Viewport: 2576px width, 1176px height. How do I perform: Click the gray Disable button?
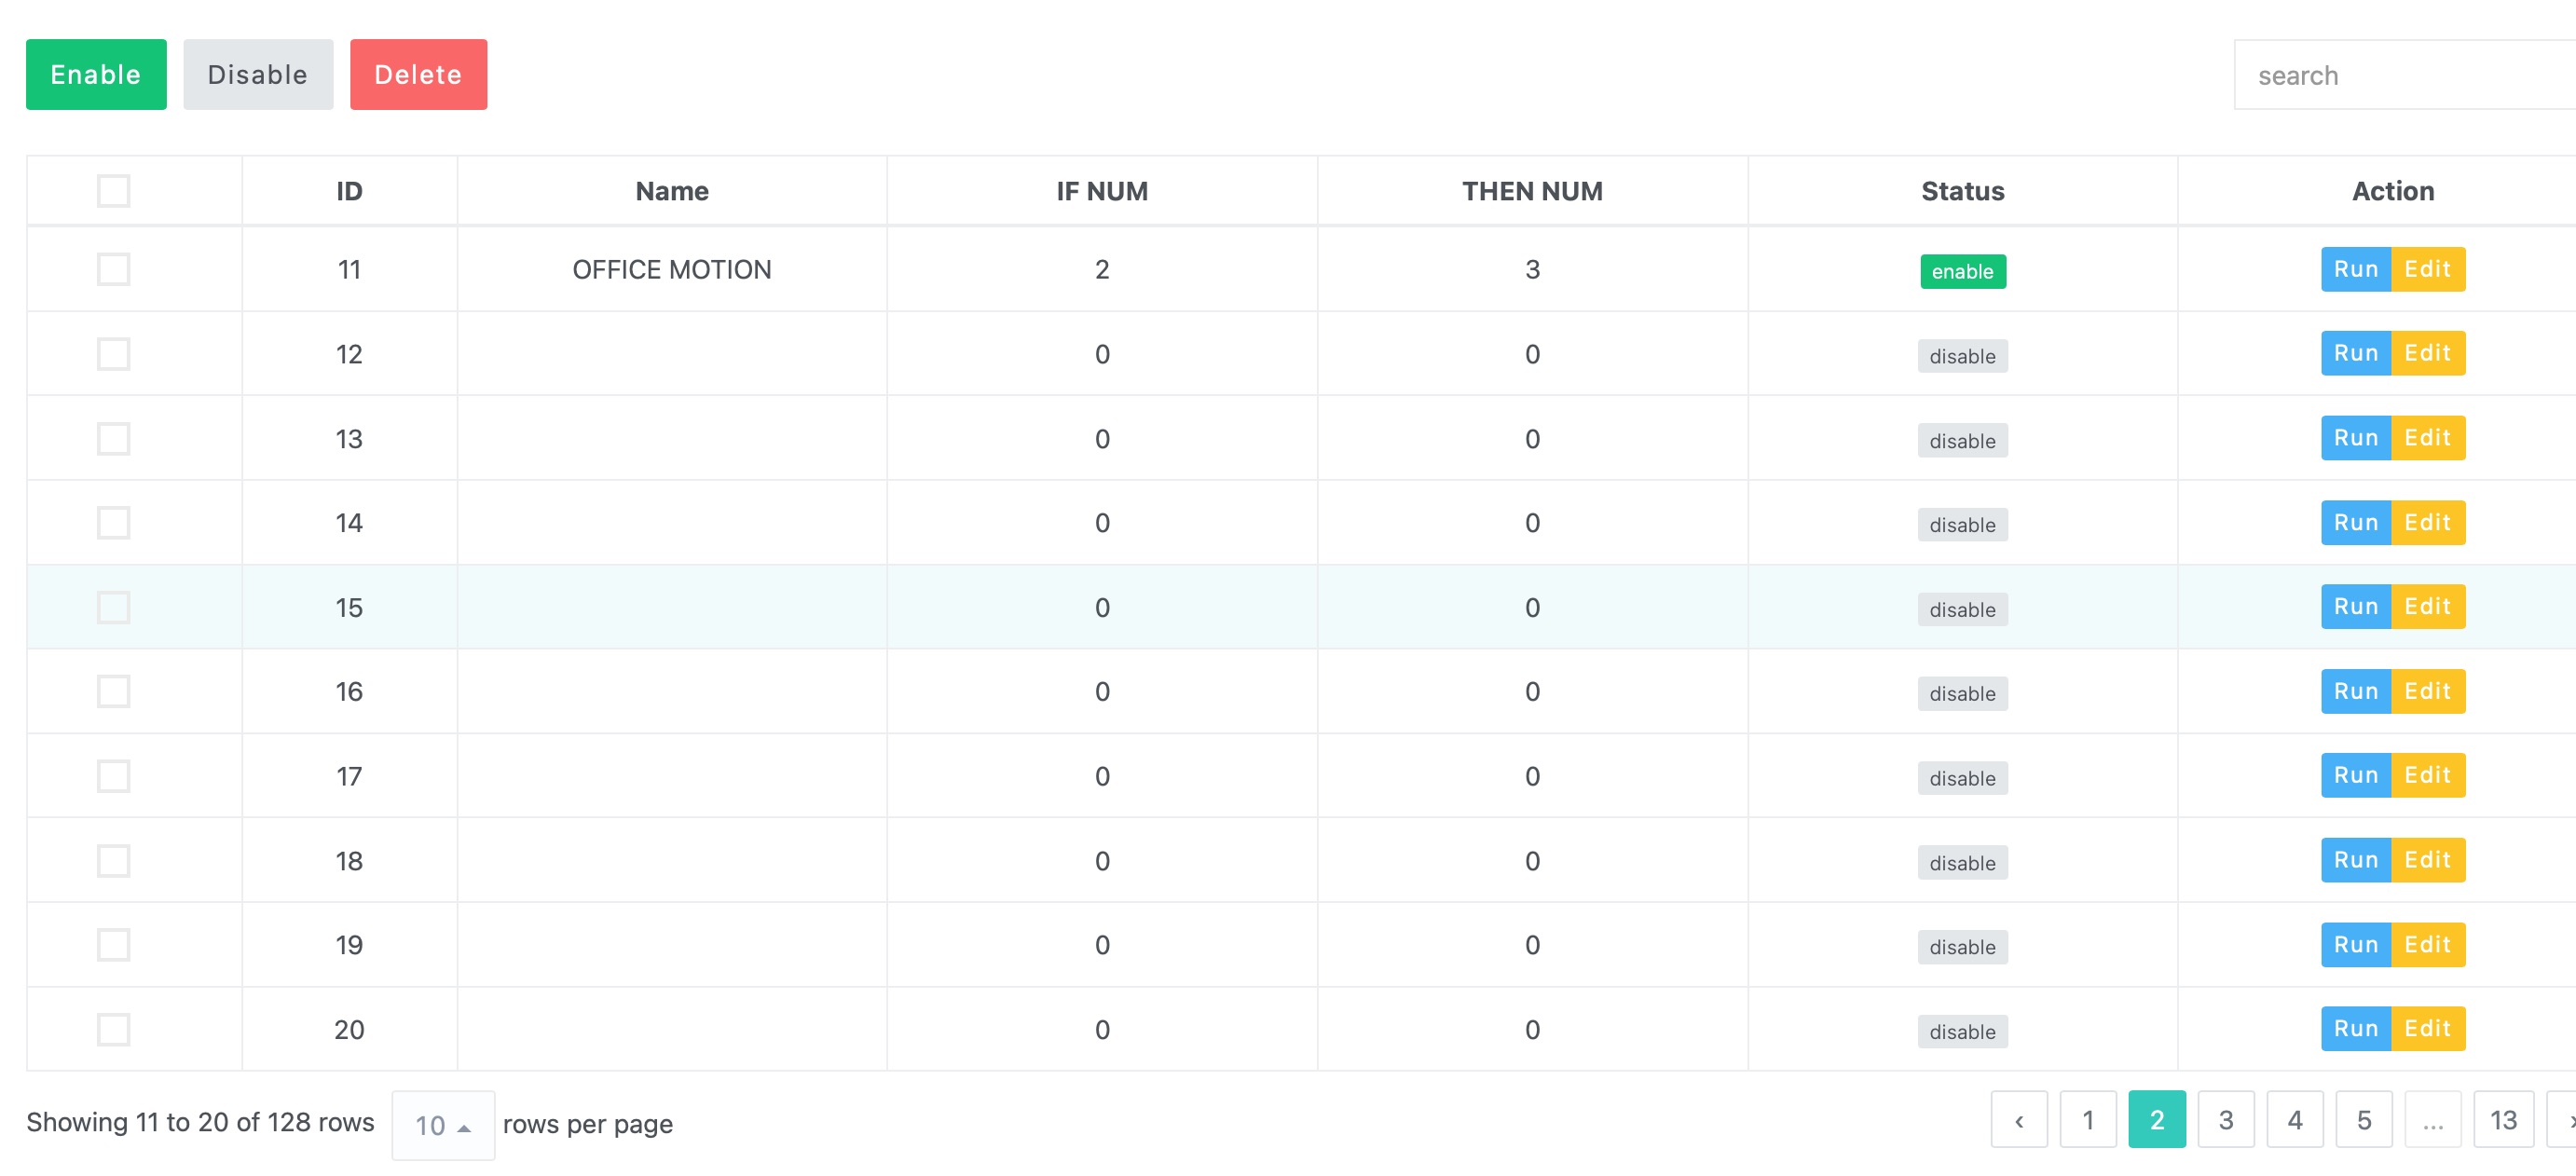[257, 75]
